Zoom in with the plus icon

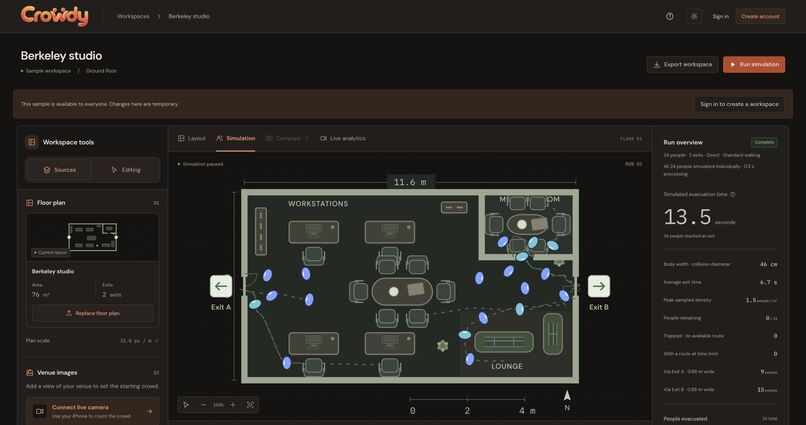(233, 405)
